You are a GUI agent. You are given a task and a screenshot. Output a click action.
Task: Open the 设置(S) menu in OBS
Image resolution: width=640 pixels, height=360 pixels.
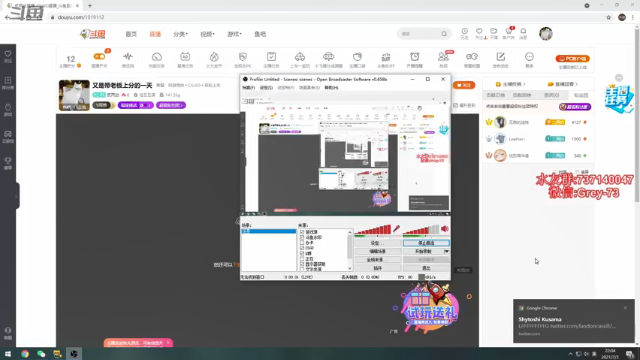point(266,88)
